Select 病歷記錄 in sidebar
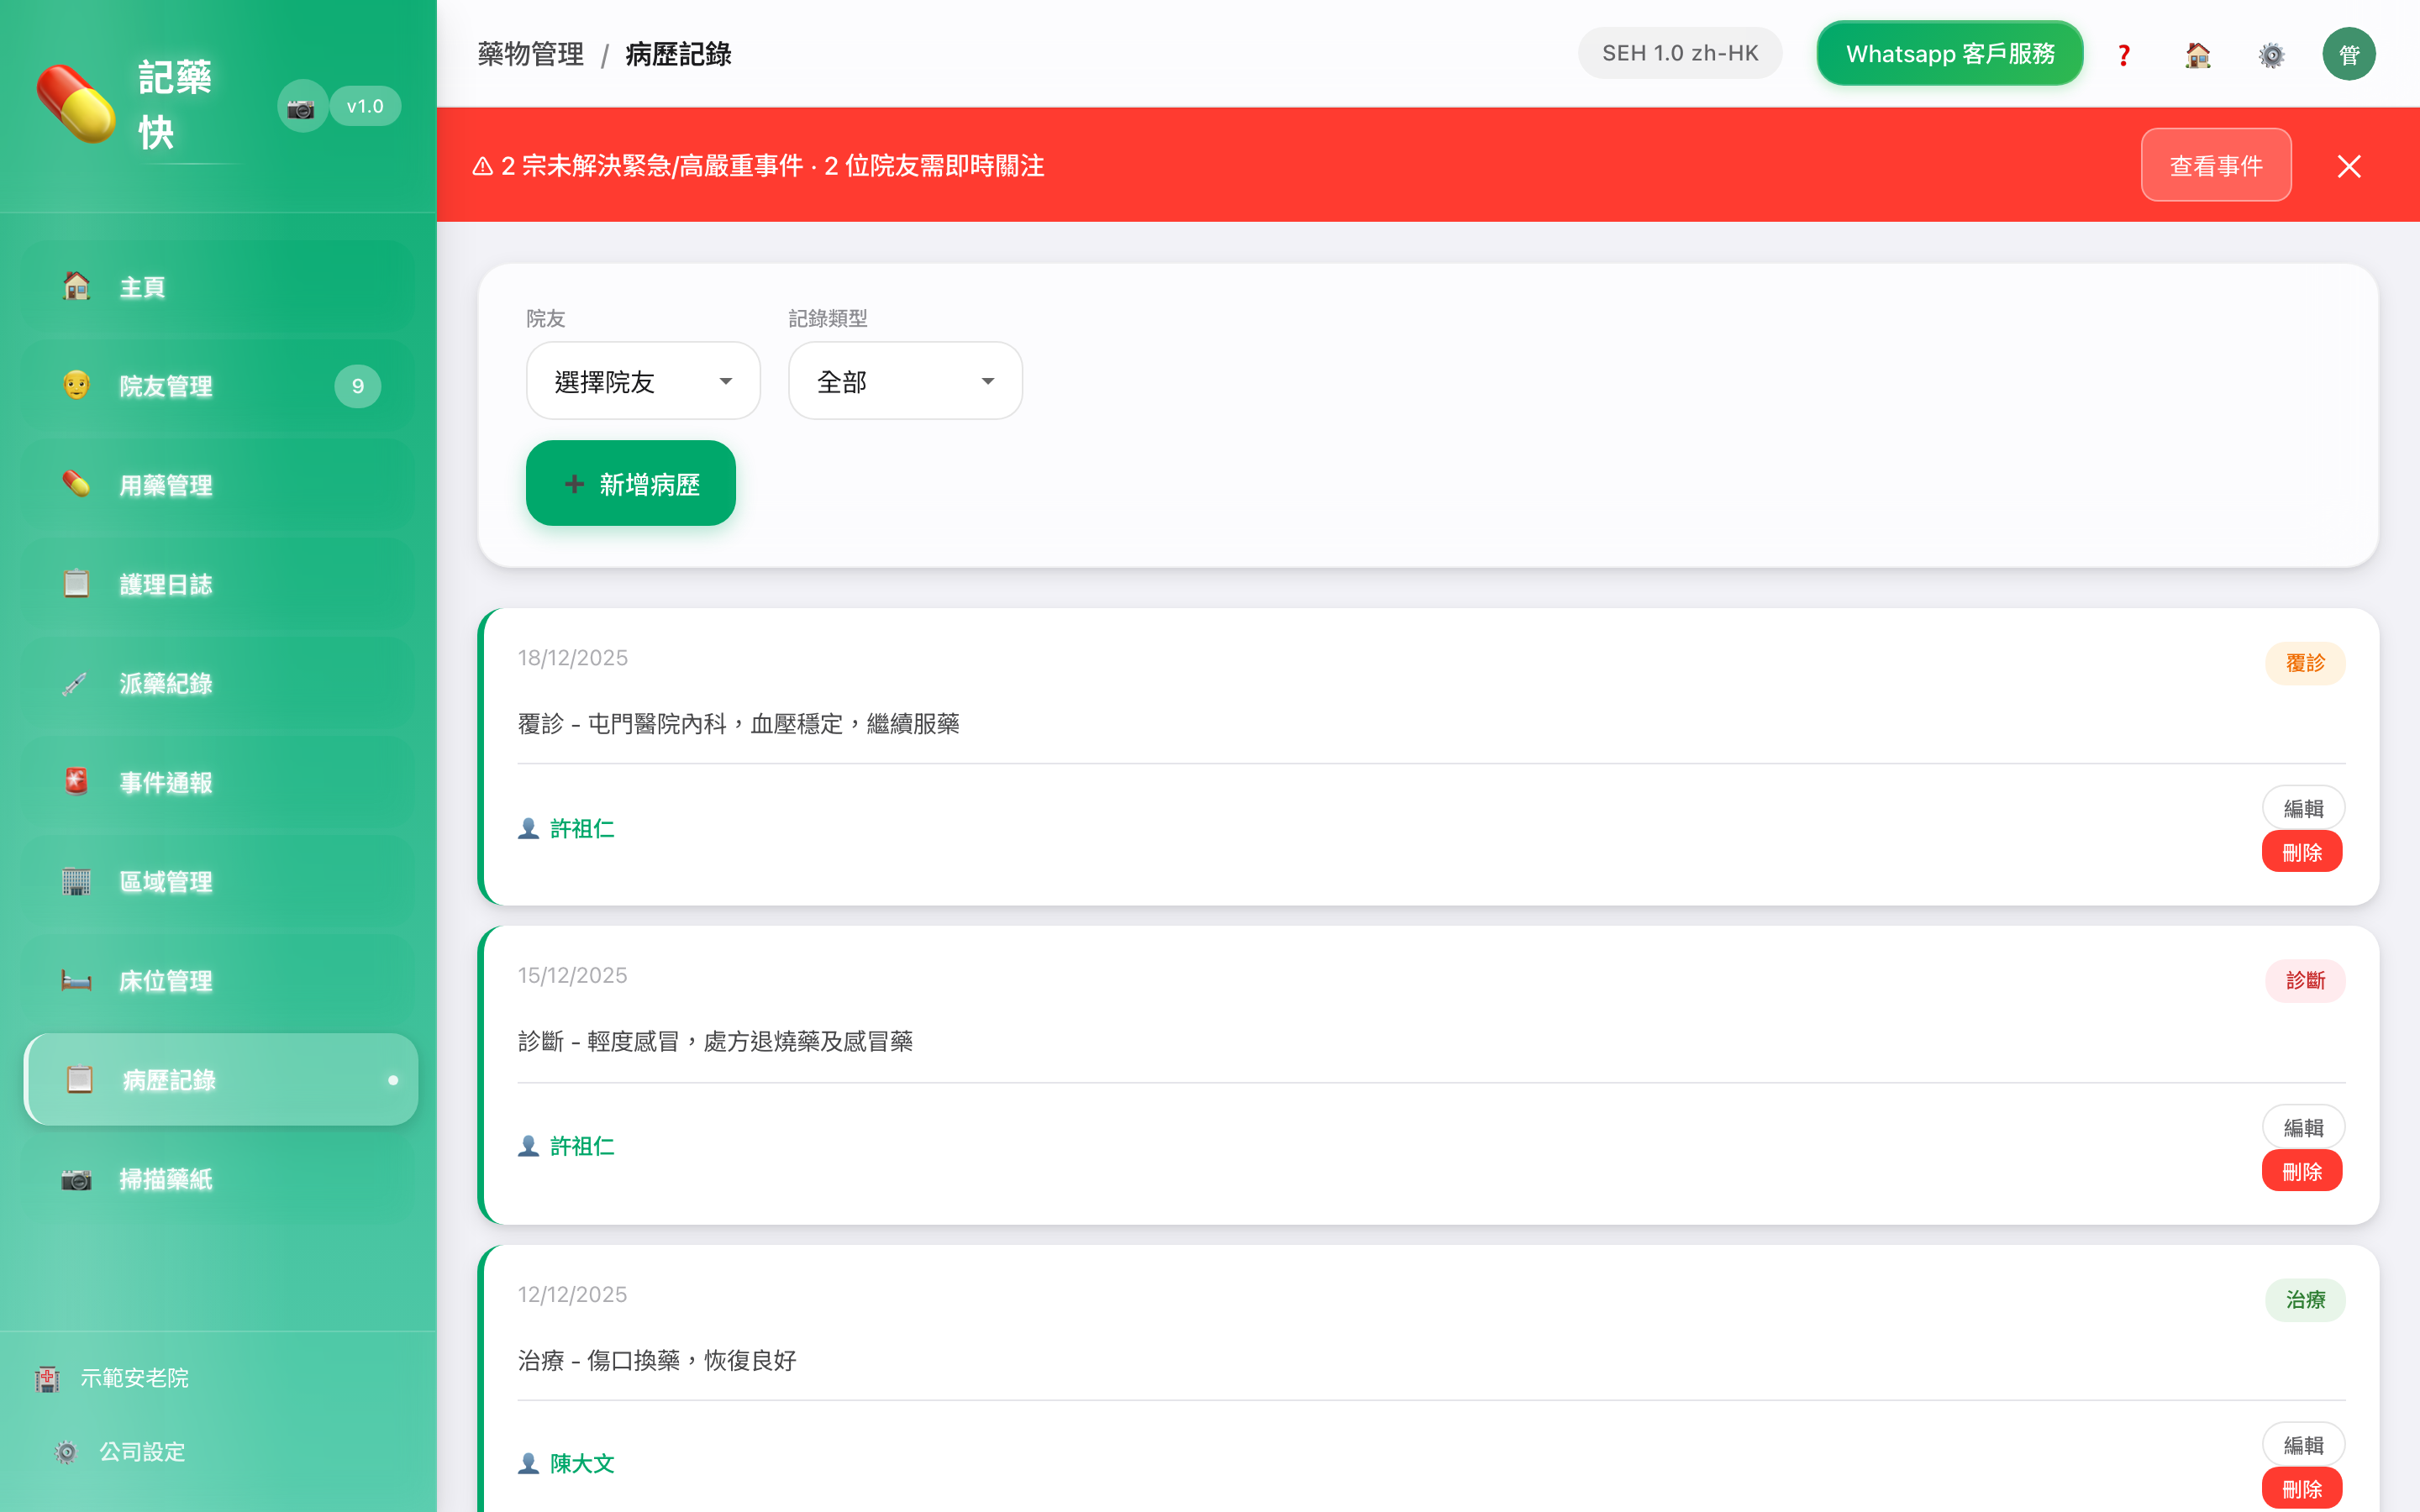 (221, 1080)
